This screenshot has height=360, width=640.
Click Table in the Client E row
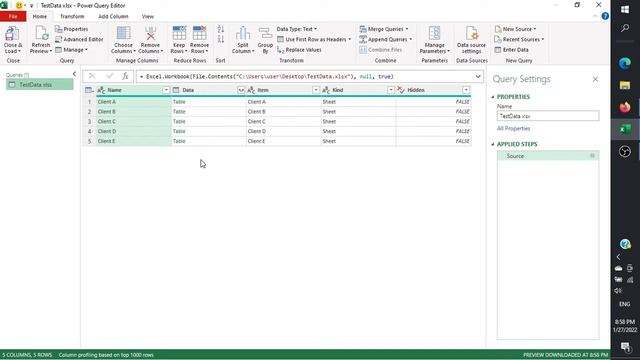pyautogui.click(x=179, y=141)
